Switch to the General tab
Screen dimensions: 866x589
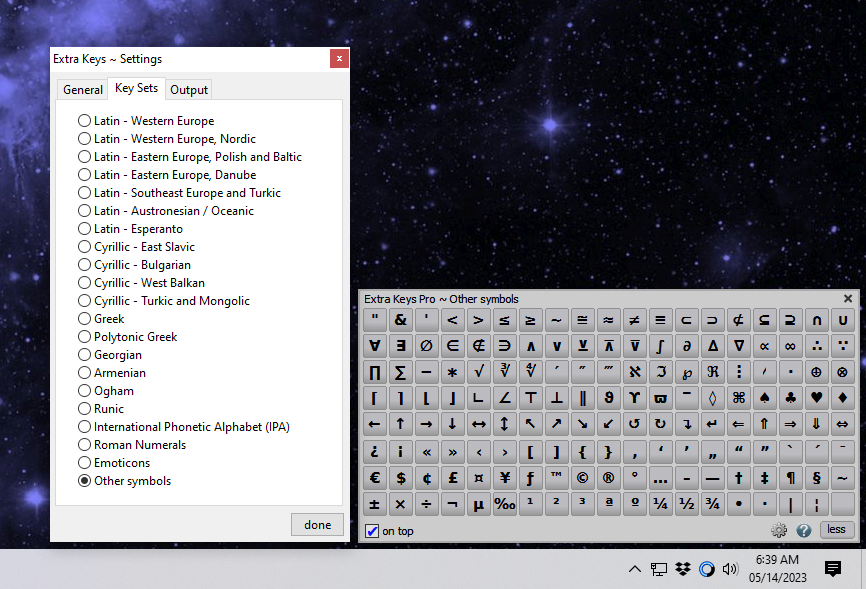tap(83, 90)
